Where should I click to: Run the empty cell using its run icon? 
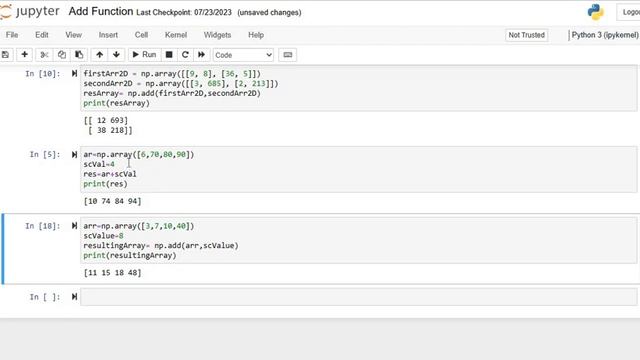[74, 297]
